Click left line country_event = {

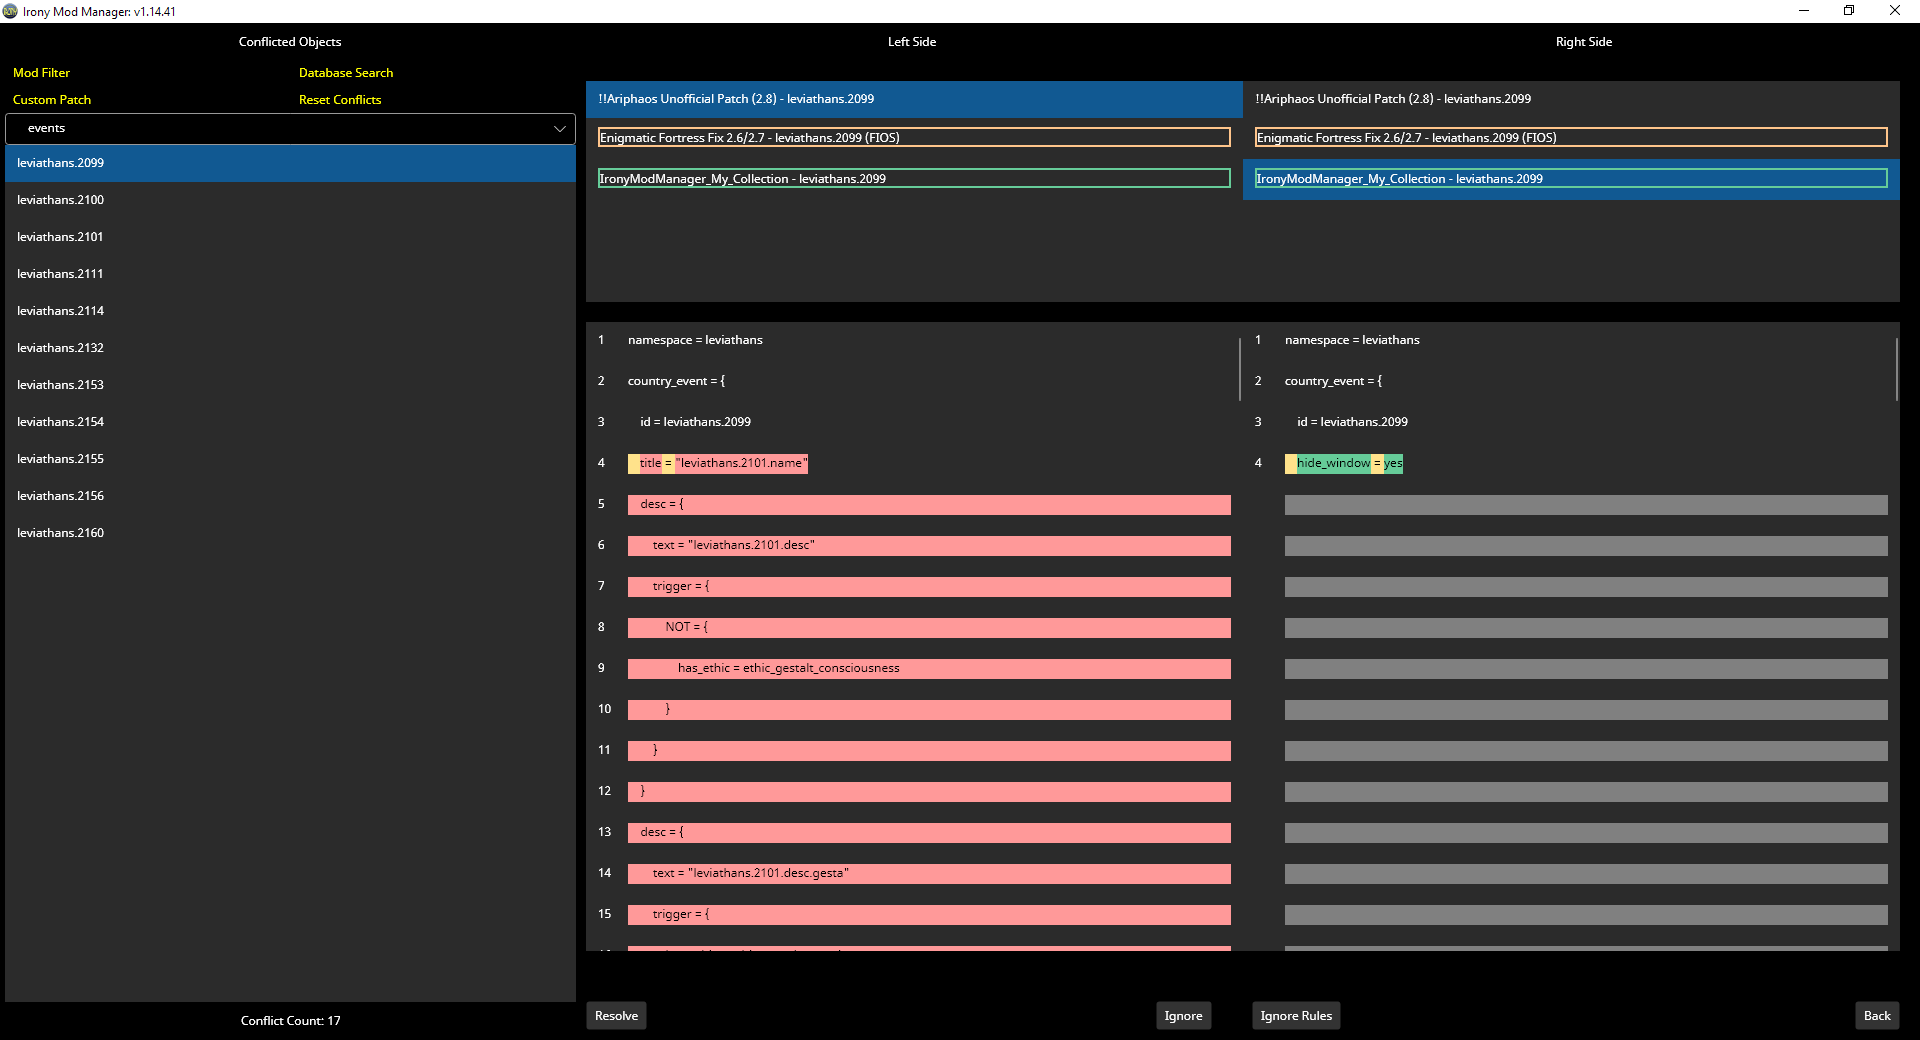coord(676,381)
